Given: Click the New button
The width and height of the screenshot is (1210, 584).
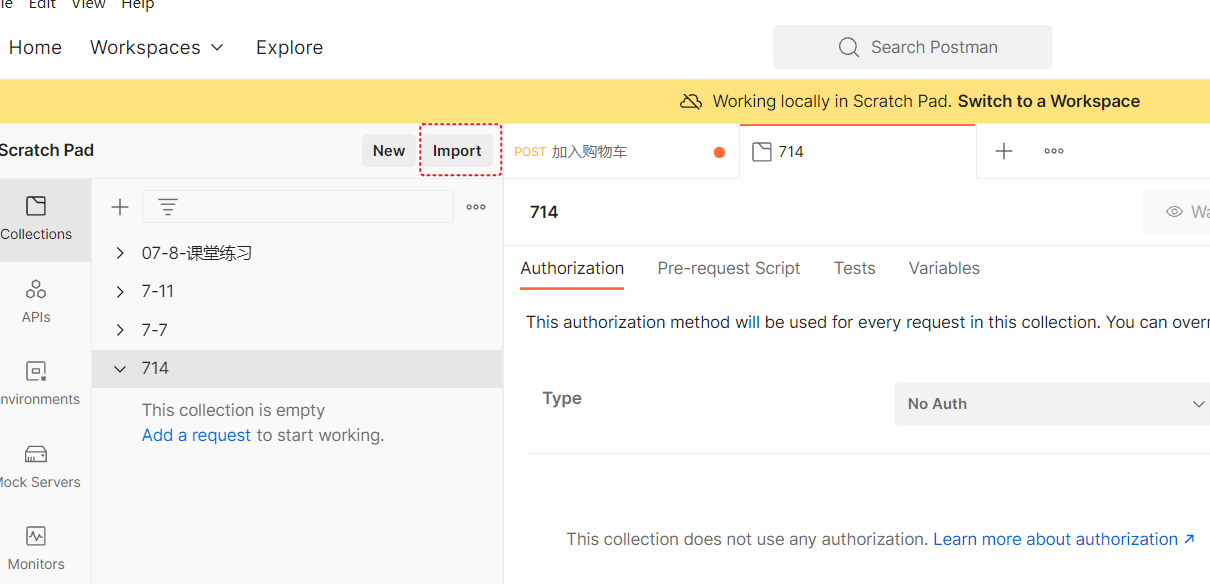Looking at the screenshot, I should (389, 151).
